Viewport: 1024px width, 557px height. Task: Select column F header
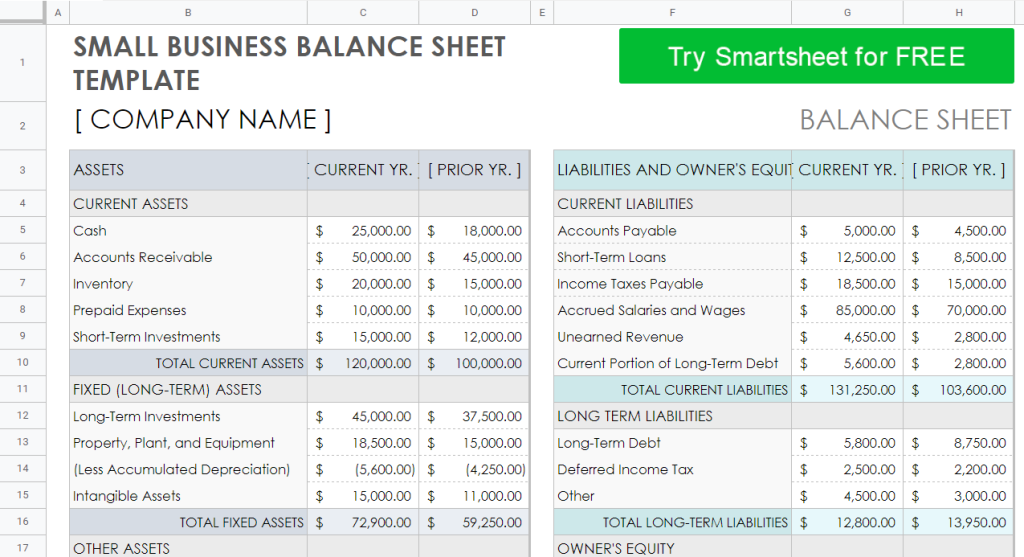(672, 12)
